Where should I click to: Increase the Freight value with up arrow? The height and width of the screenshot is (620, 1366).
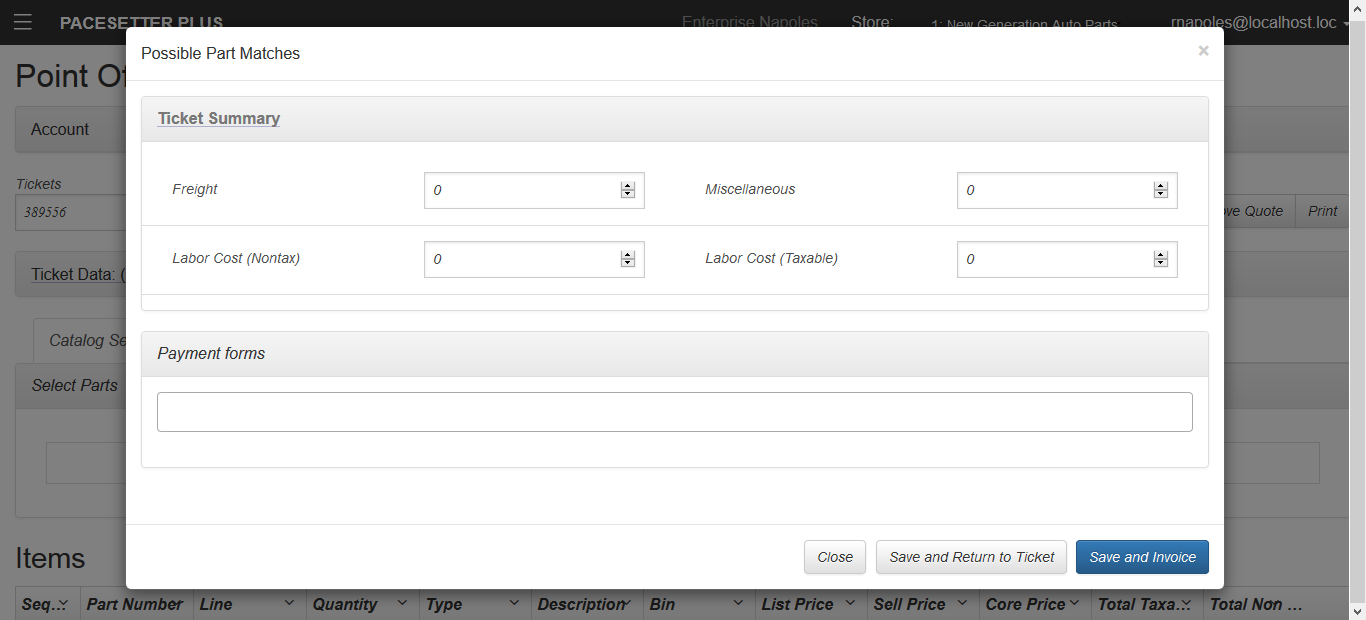point(628,186)
